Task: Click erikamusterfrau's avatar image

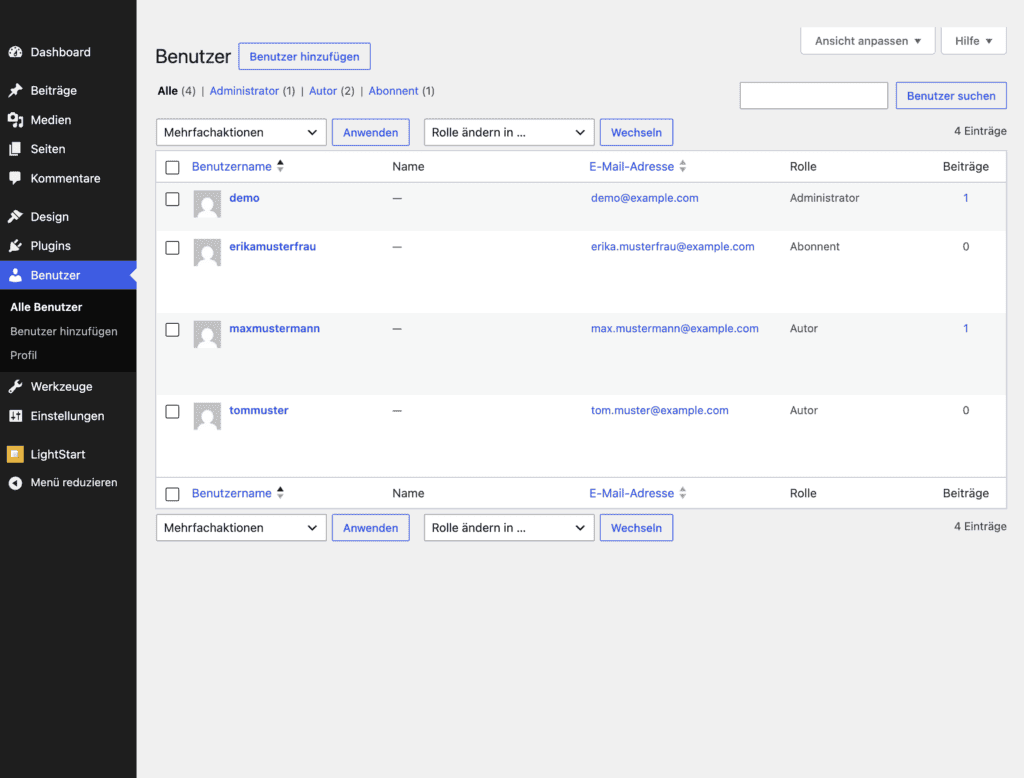Action: coord(207,252)
